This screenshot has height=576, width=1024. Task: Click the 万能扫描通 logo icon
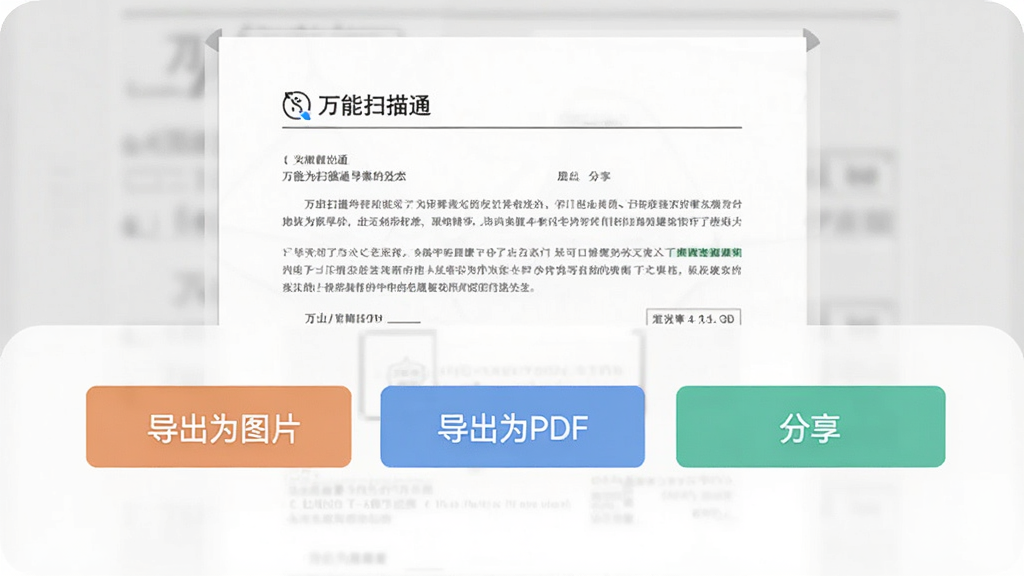296,106
